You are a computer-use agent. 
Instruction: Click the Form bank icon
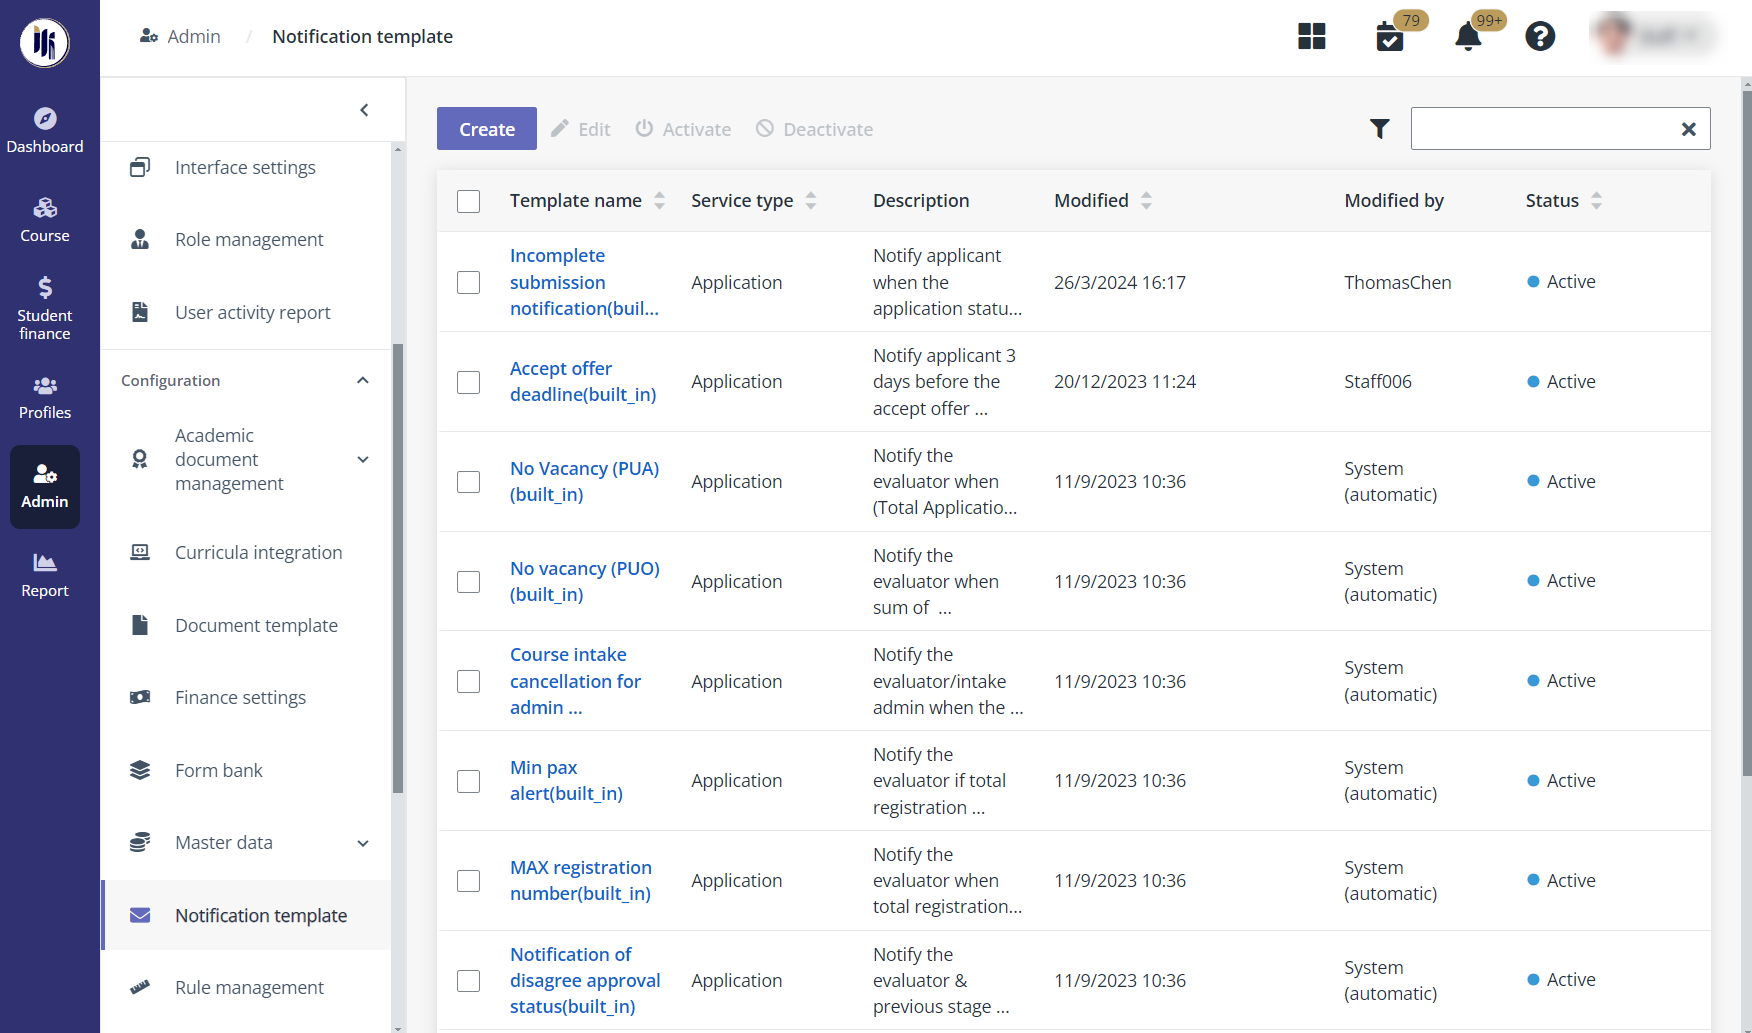click(x=140, y=770)
